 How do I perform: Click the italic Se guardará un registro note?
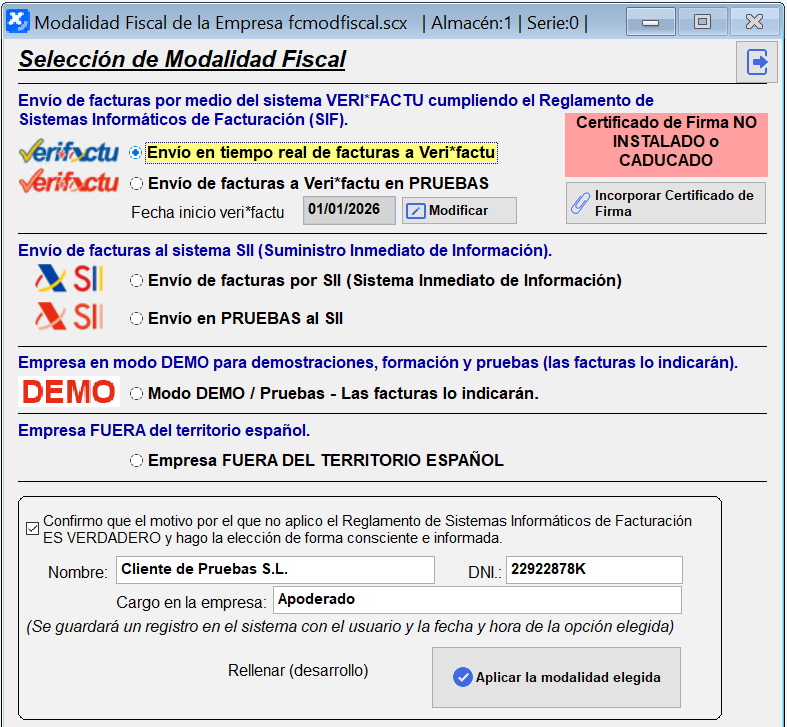point(350,627)
